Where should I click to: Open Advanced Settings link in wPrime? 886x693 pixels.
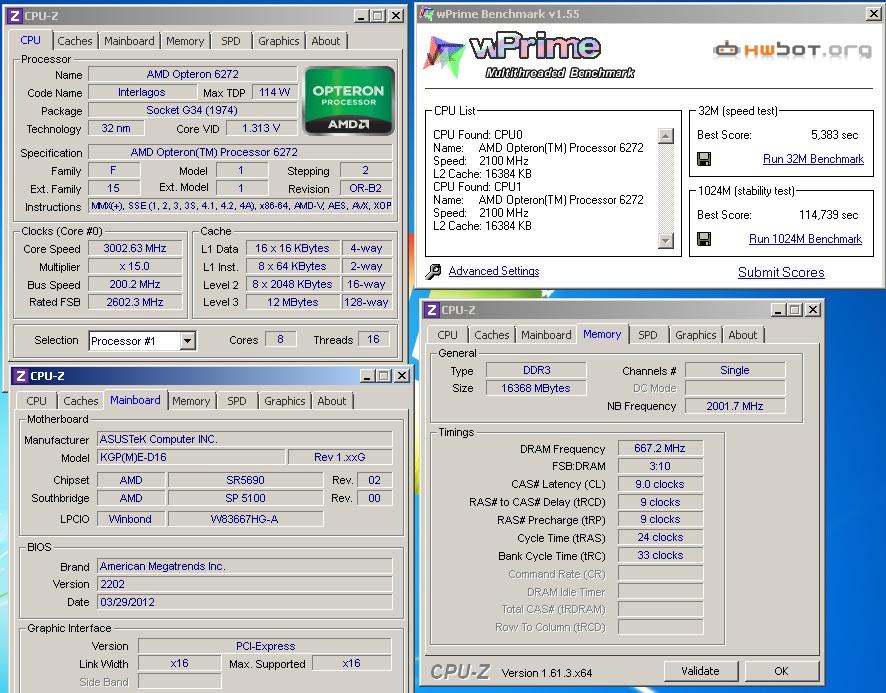(x=494, y=271)
